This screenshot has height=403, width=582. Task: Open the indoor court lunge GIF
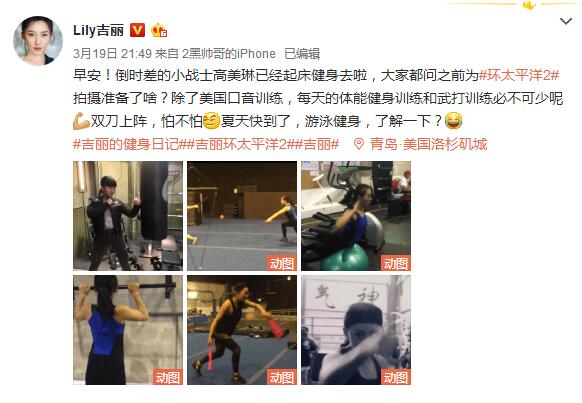point(242,216)
